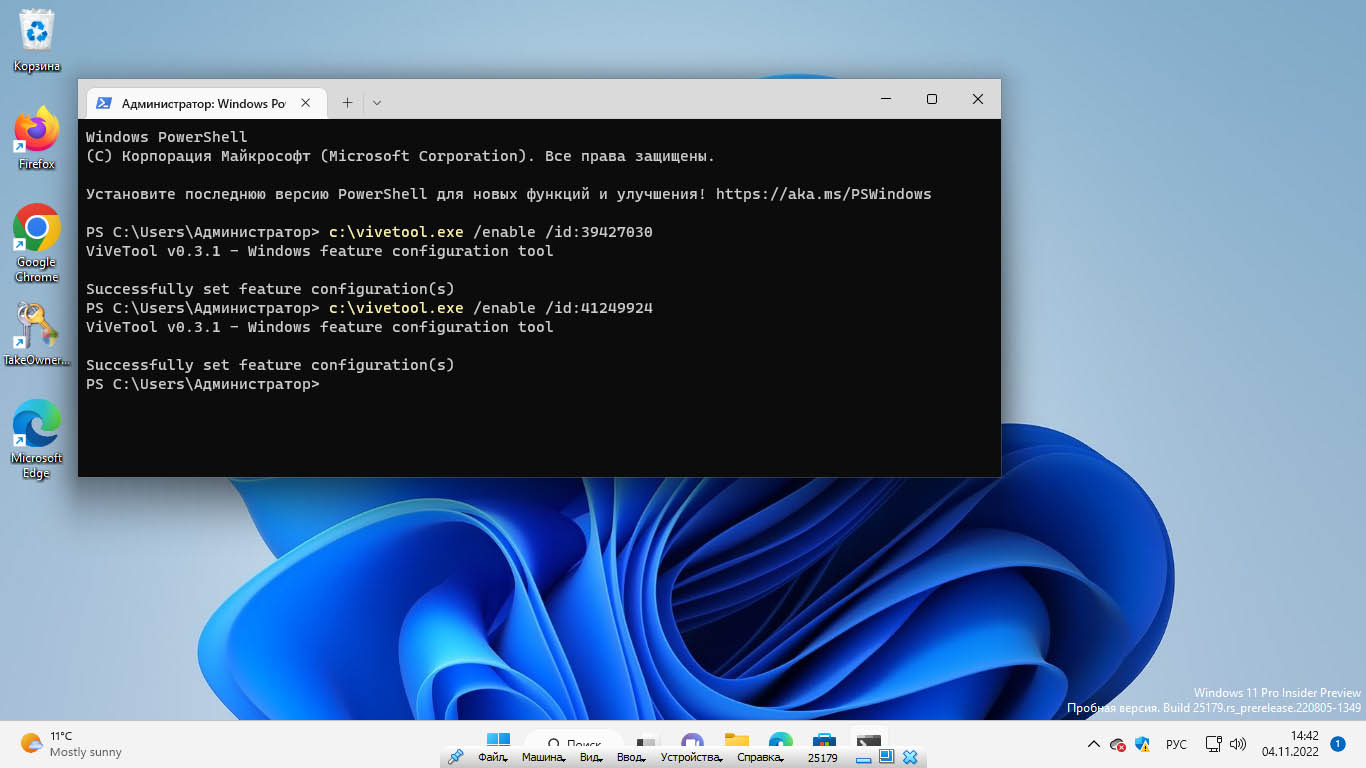Exit fullscreen via mini toolbar restore icon

click(x=887, y=758)
